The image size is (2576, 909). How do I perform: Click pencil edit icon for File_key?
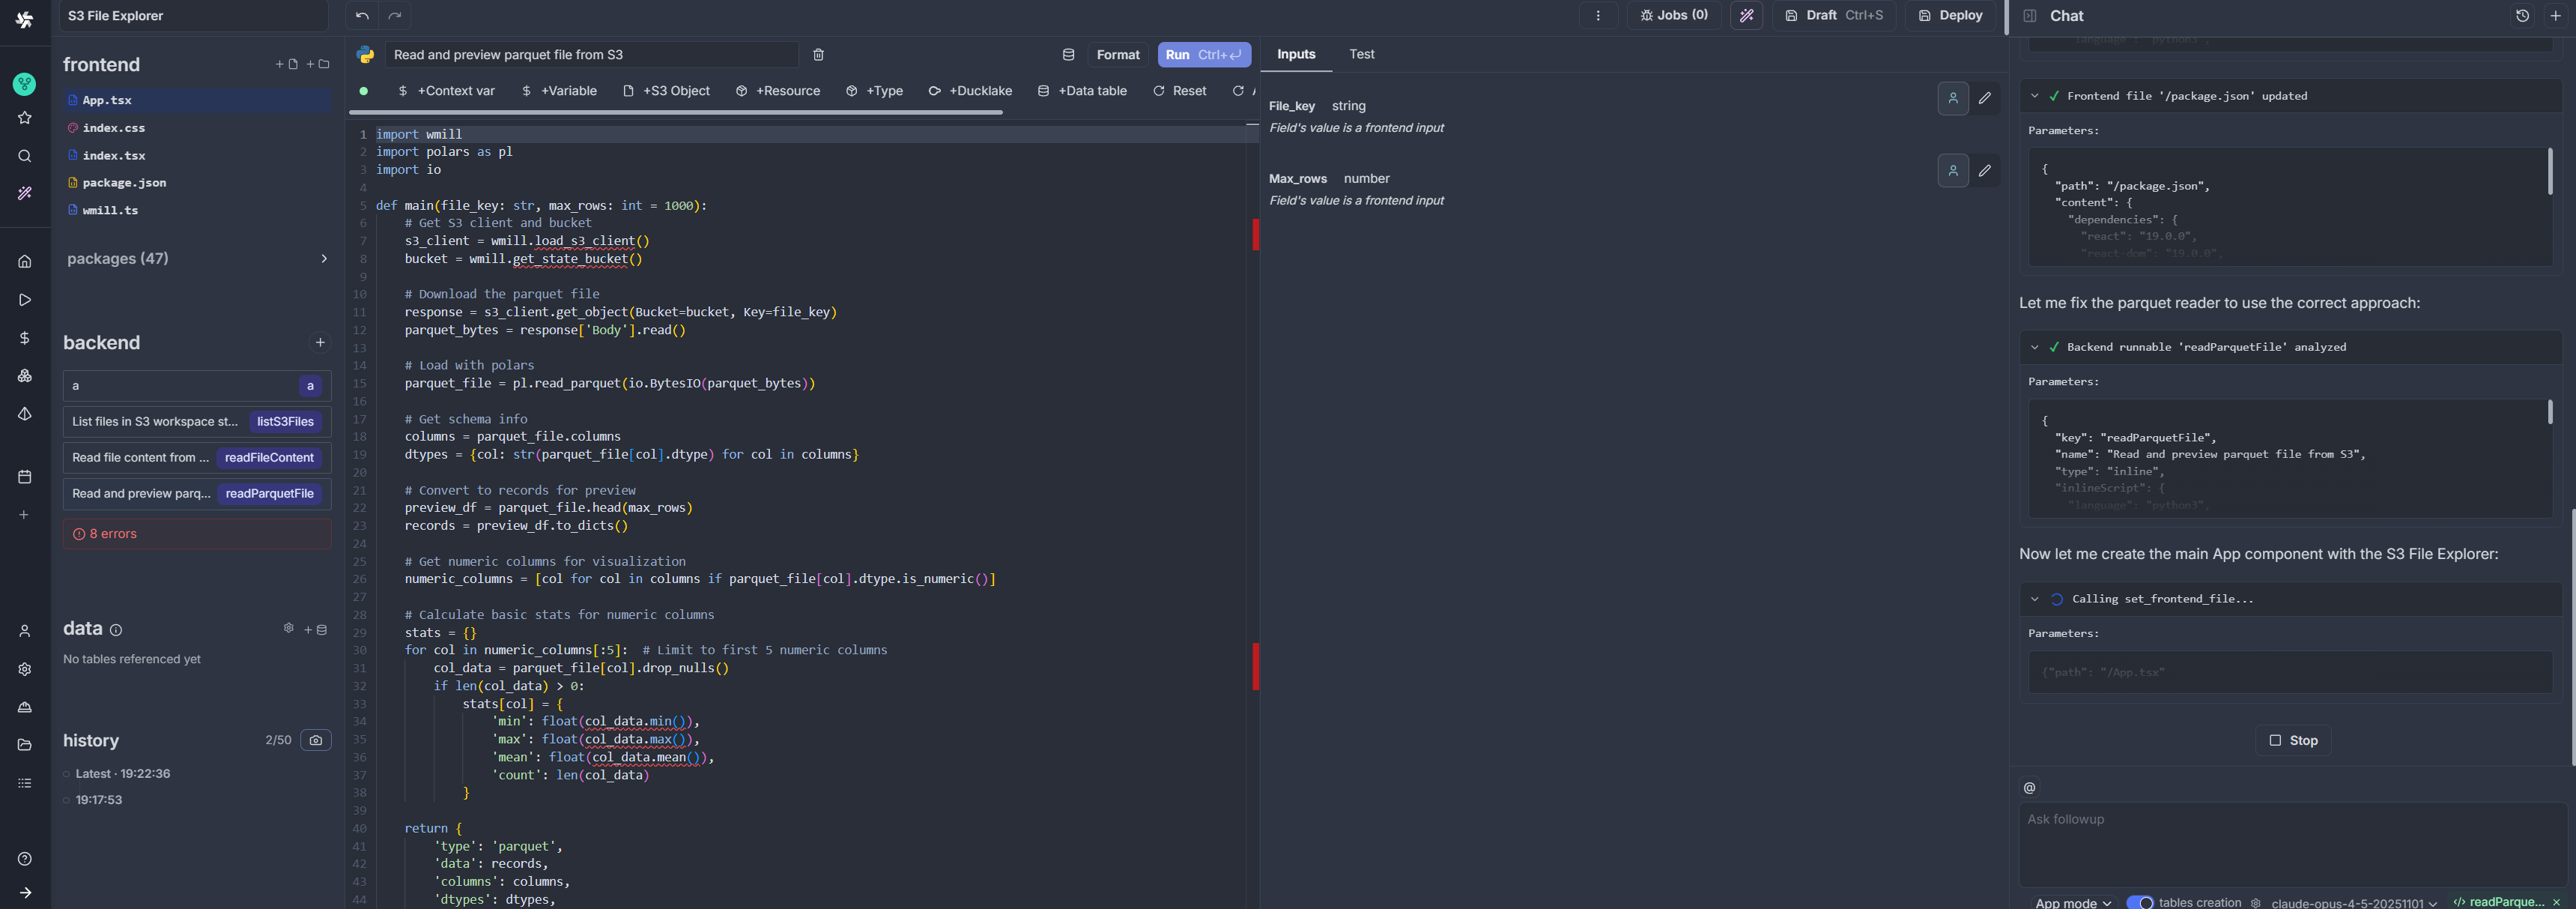coord(1984,98)
